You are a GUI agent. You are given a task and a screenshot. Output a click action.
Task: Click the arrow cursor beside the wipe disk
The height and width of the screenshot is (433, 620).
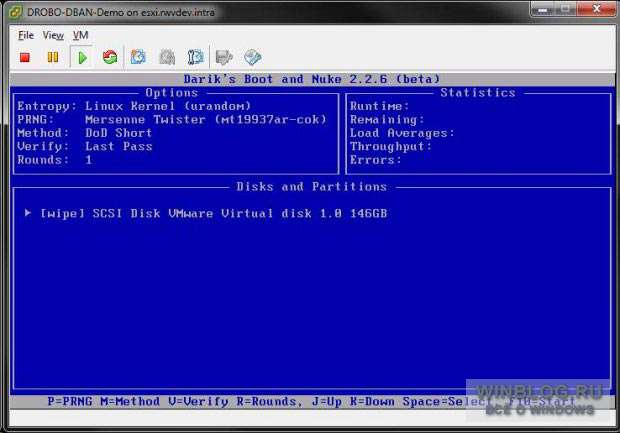point(28,213)
